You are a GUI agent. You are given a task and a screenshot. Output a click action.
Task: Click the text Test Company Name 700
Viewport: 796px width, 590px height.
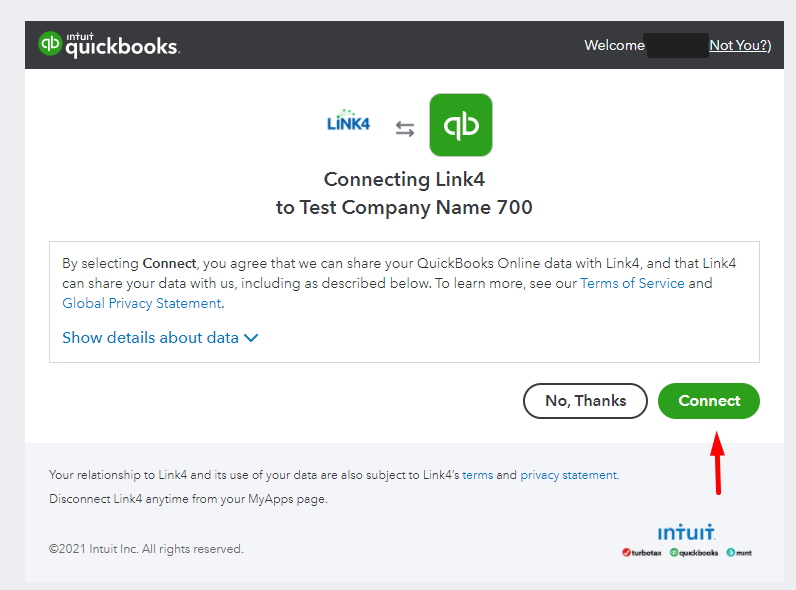[x=416, y=207]
